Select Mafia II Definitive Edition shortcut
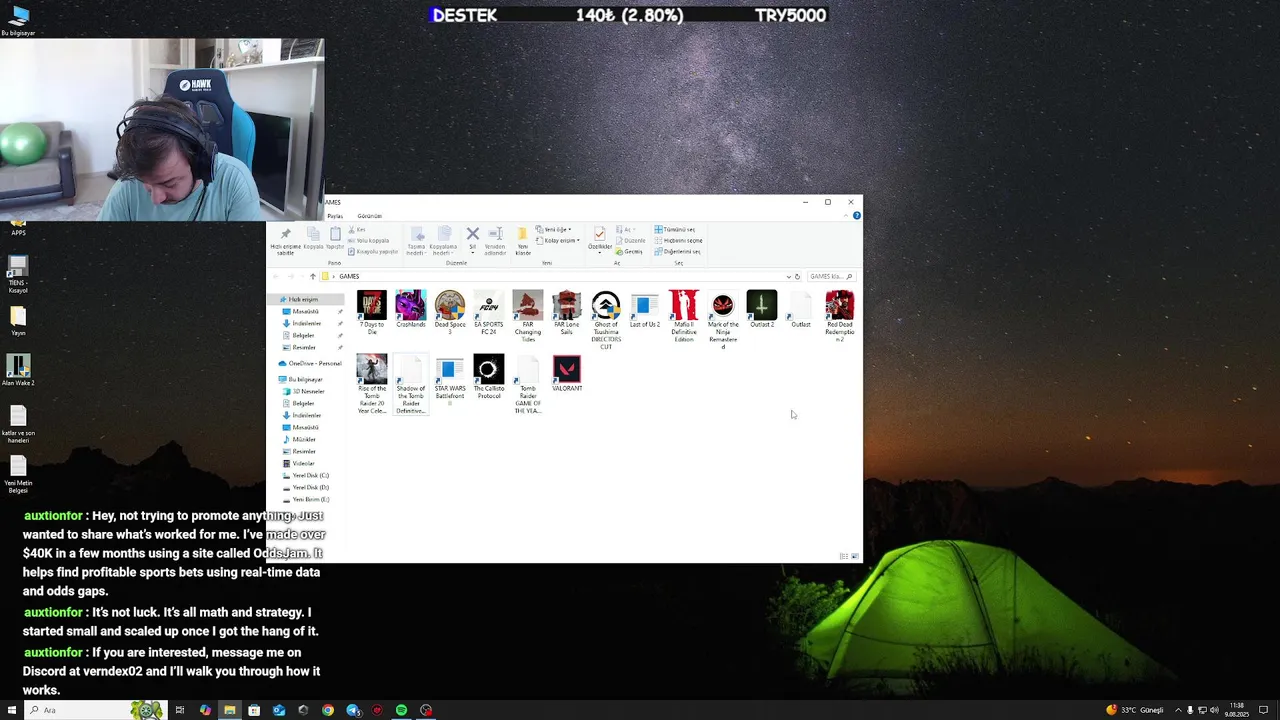The width and height of the screenshot is (1280, 720). pos(684,315)
